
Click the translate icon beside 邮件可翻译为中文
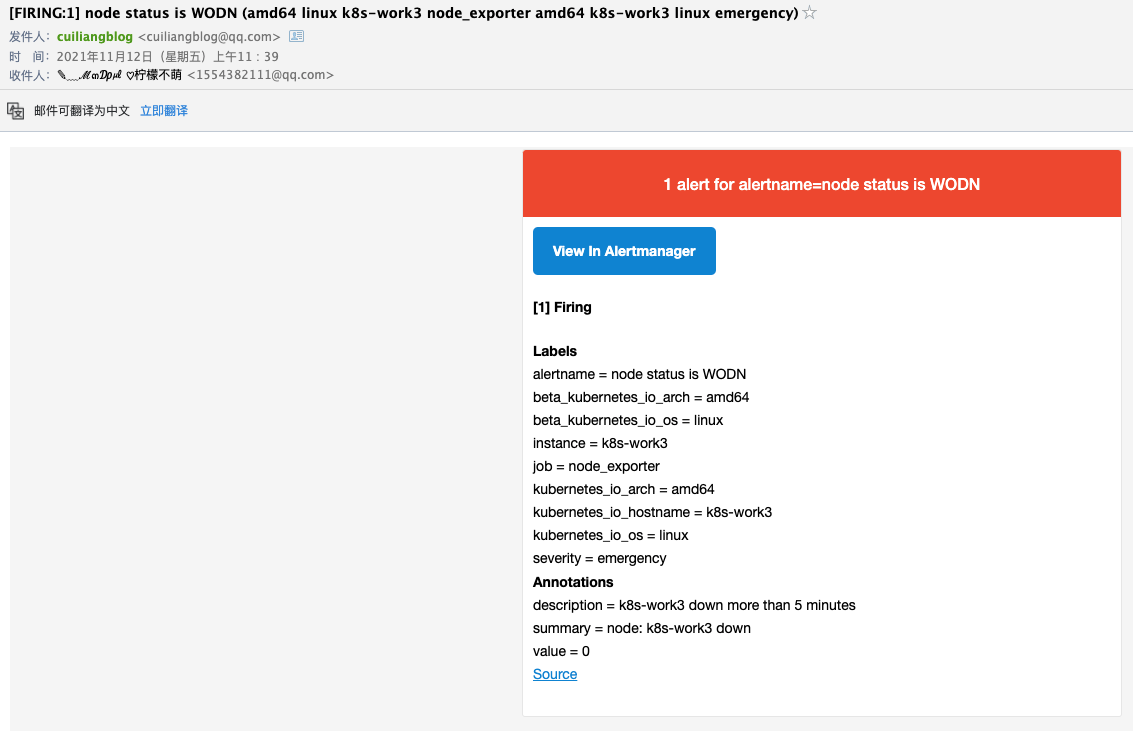pos(15,111)
